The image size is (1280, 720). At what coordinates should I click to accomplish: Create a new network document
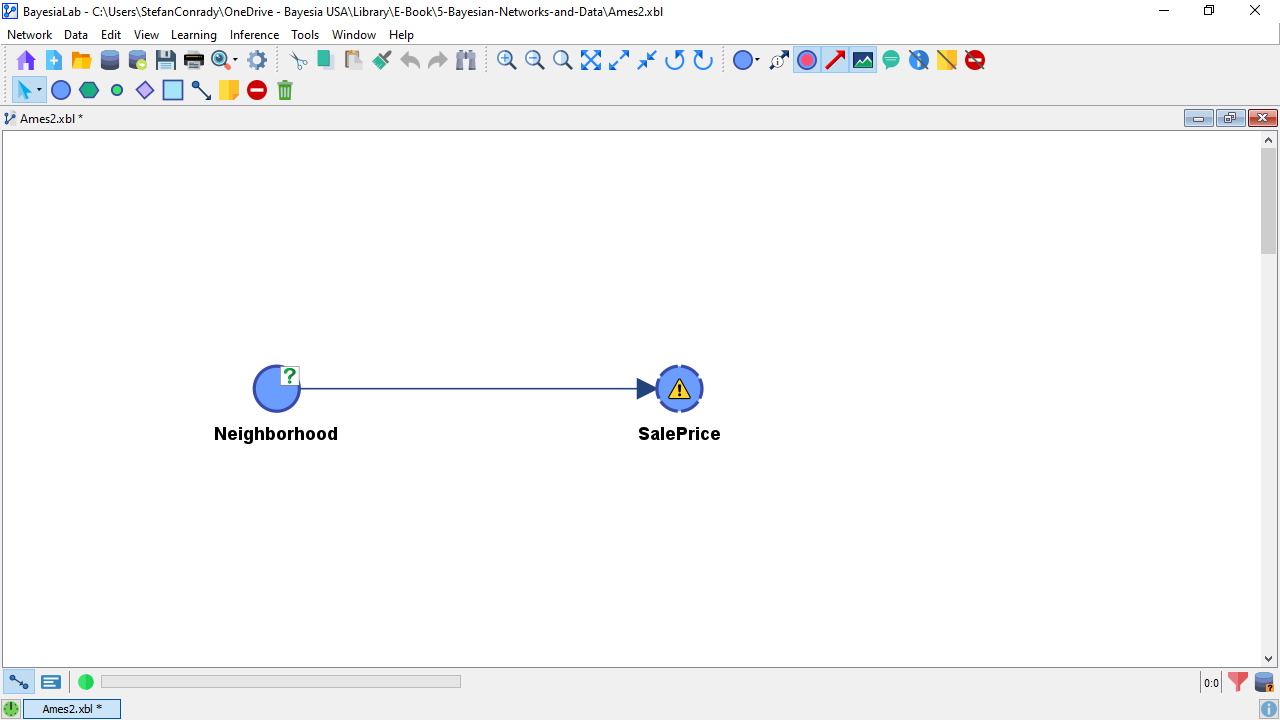coord(54,60)
